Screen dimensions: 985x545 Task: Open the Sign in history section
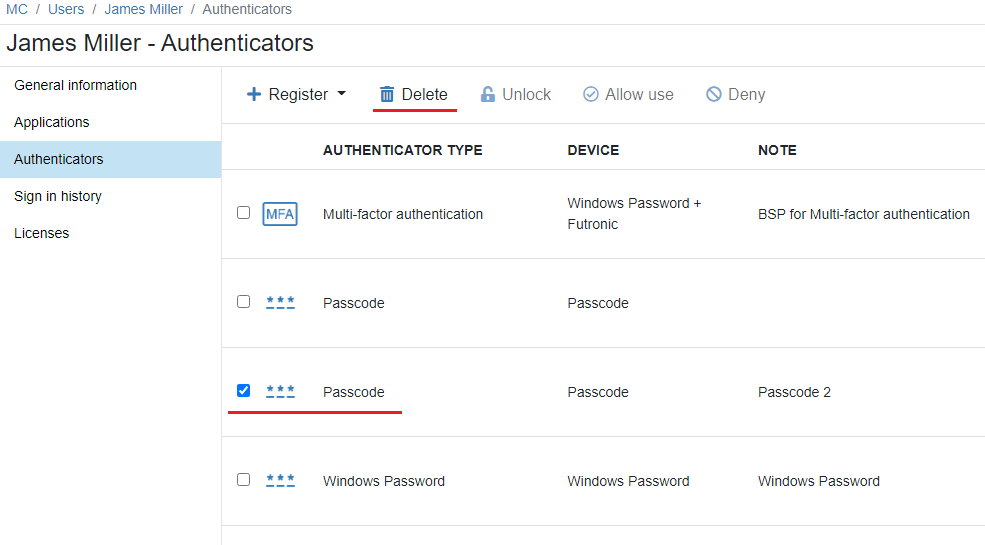pyautogui.click(x=58, y=196)
